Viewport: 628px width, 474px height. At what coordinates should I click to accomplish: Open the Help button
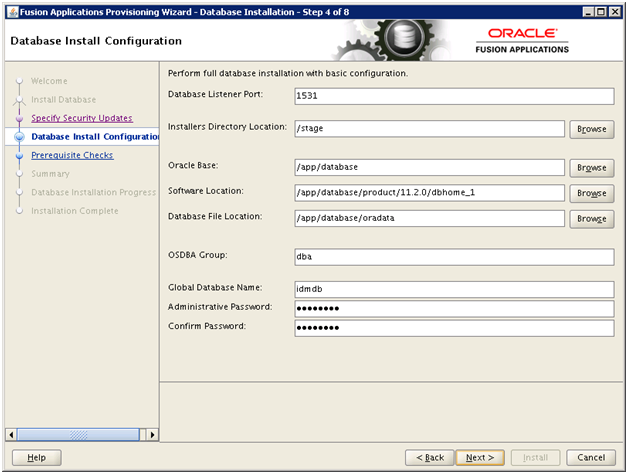(36, 458)
